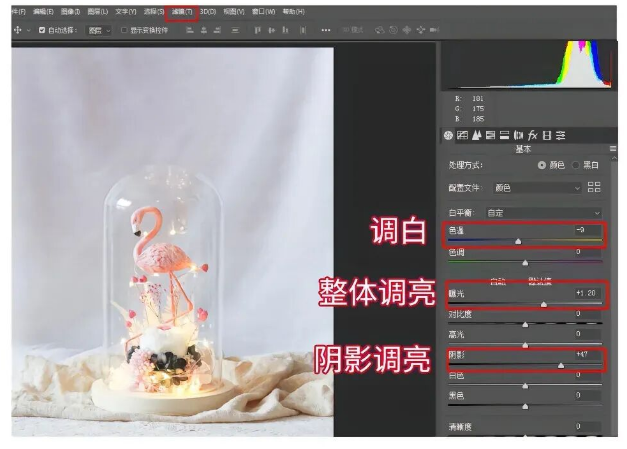Click the 3D pan camera icon
Screen dimensions: 627x449
(407, 30)
